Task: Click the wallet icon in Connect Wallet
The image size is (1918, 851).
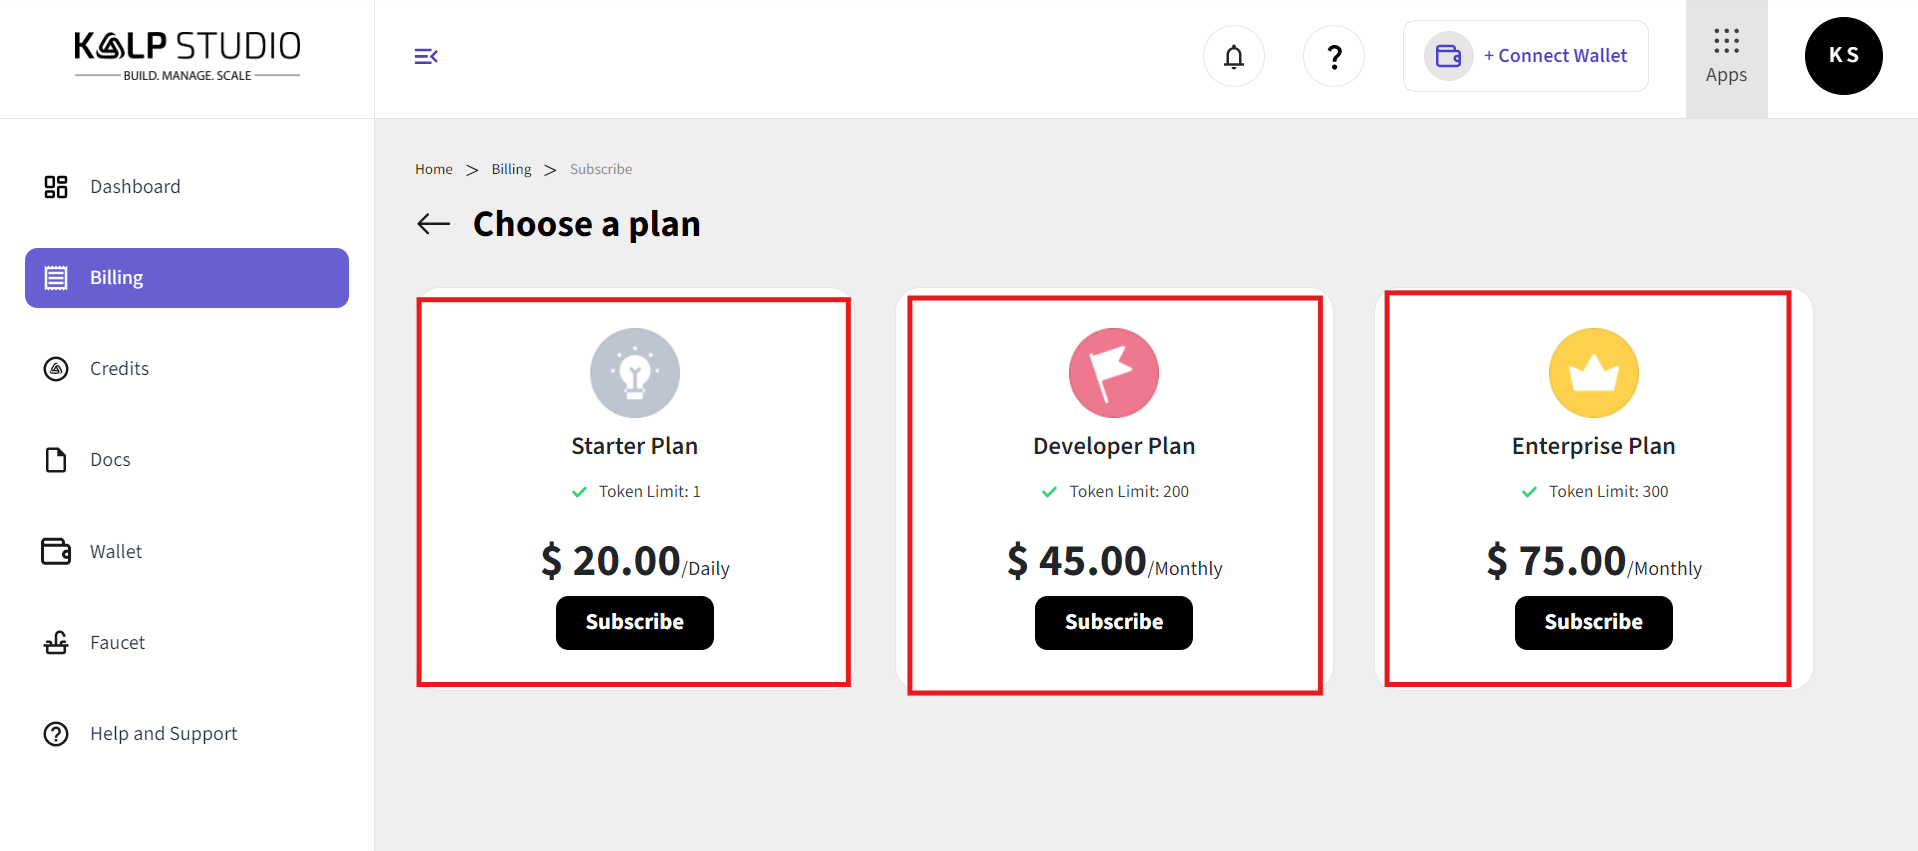Action: 1448,56
